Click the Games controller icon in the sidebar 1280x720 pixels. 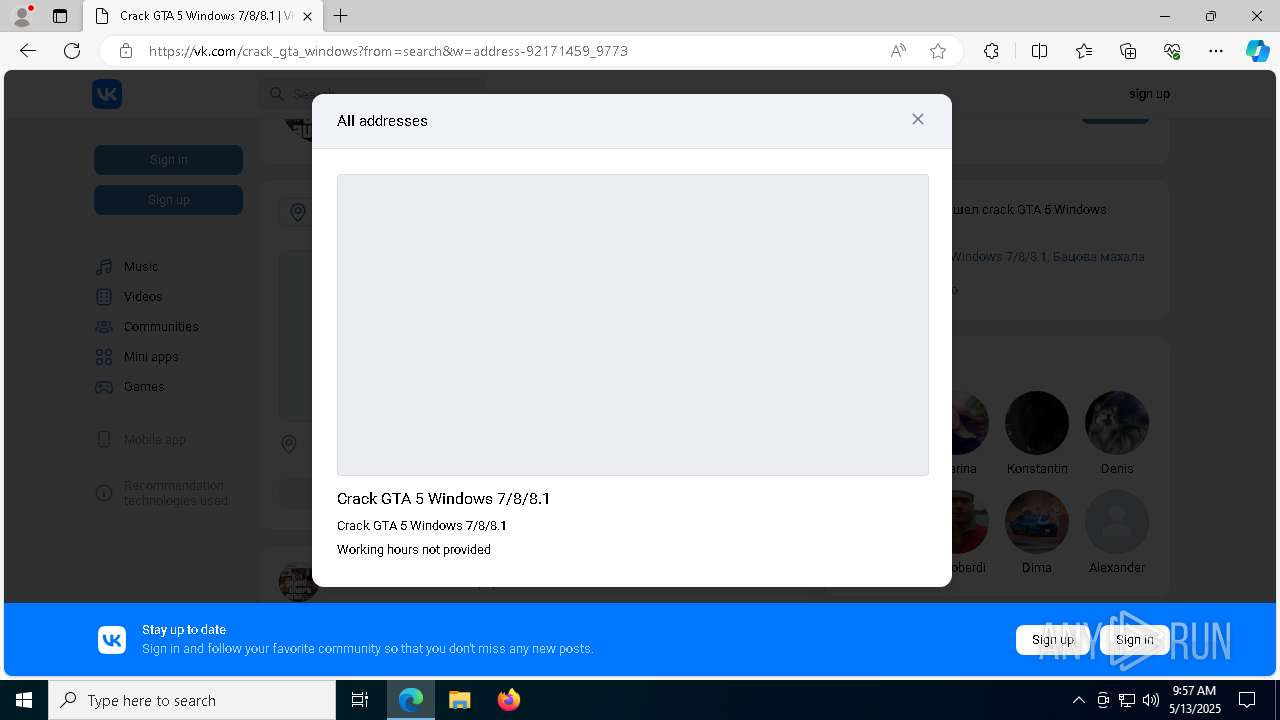pos(104,387)
